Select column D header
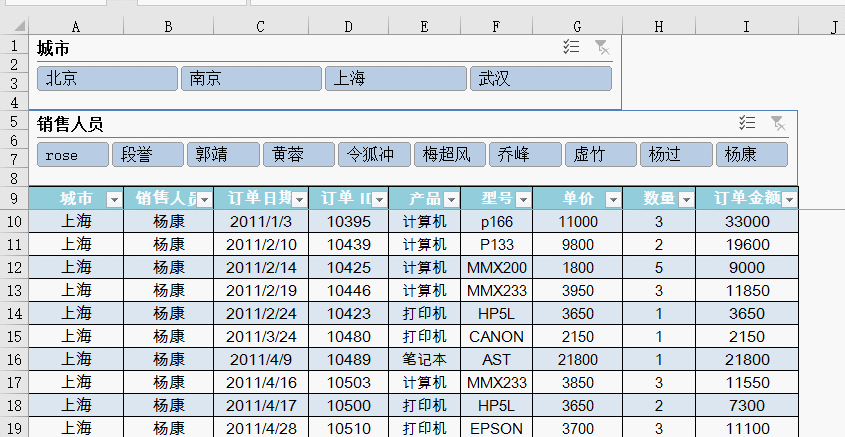The width and height of the screenshot is (845, 437). pos(349,26)
